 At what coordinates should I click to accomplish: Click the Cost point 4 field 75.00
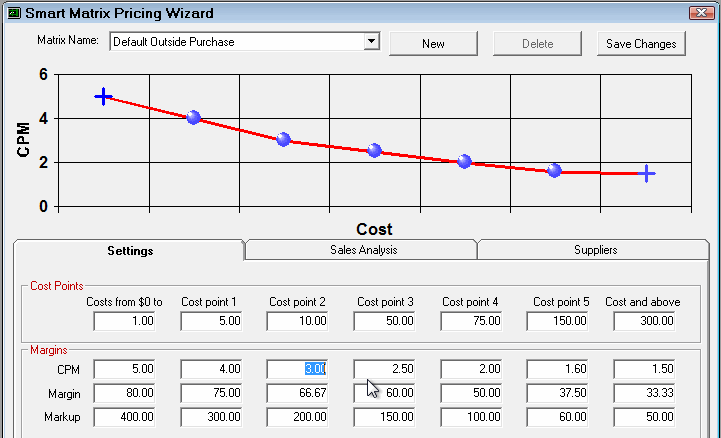[471, 321]
